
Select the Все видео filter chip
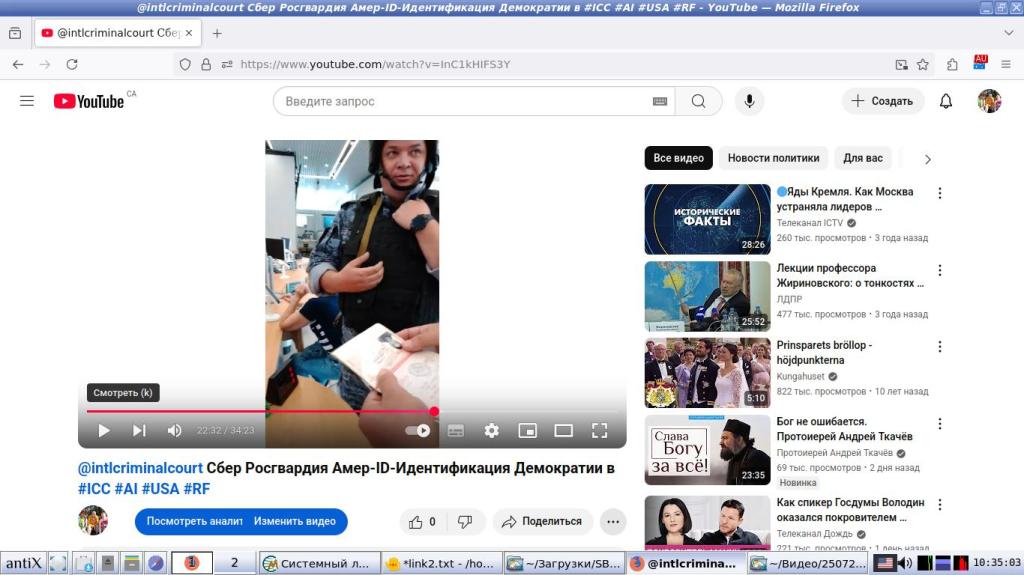678,158
